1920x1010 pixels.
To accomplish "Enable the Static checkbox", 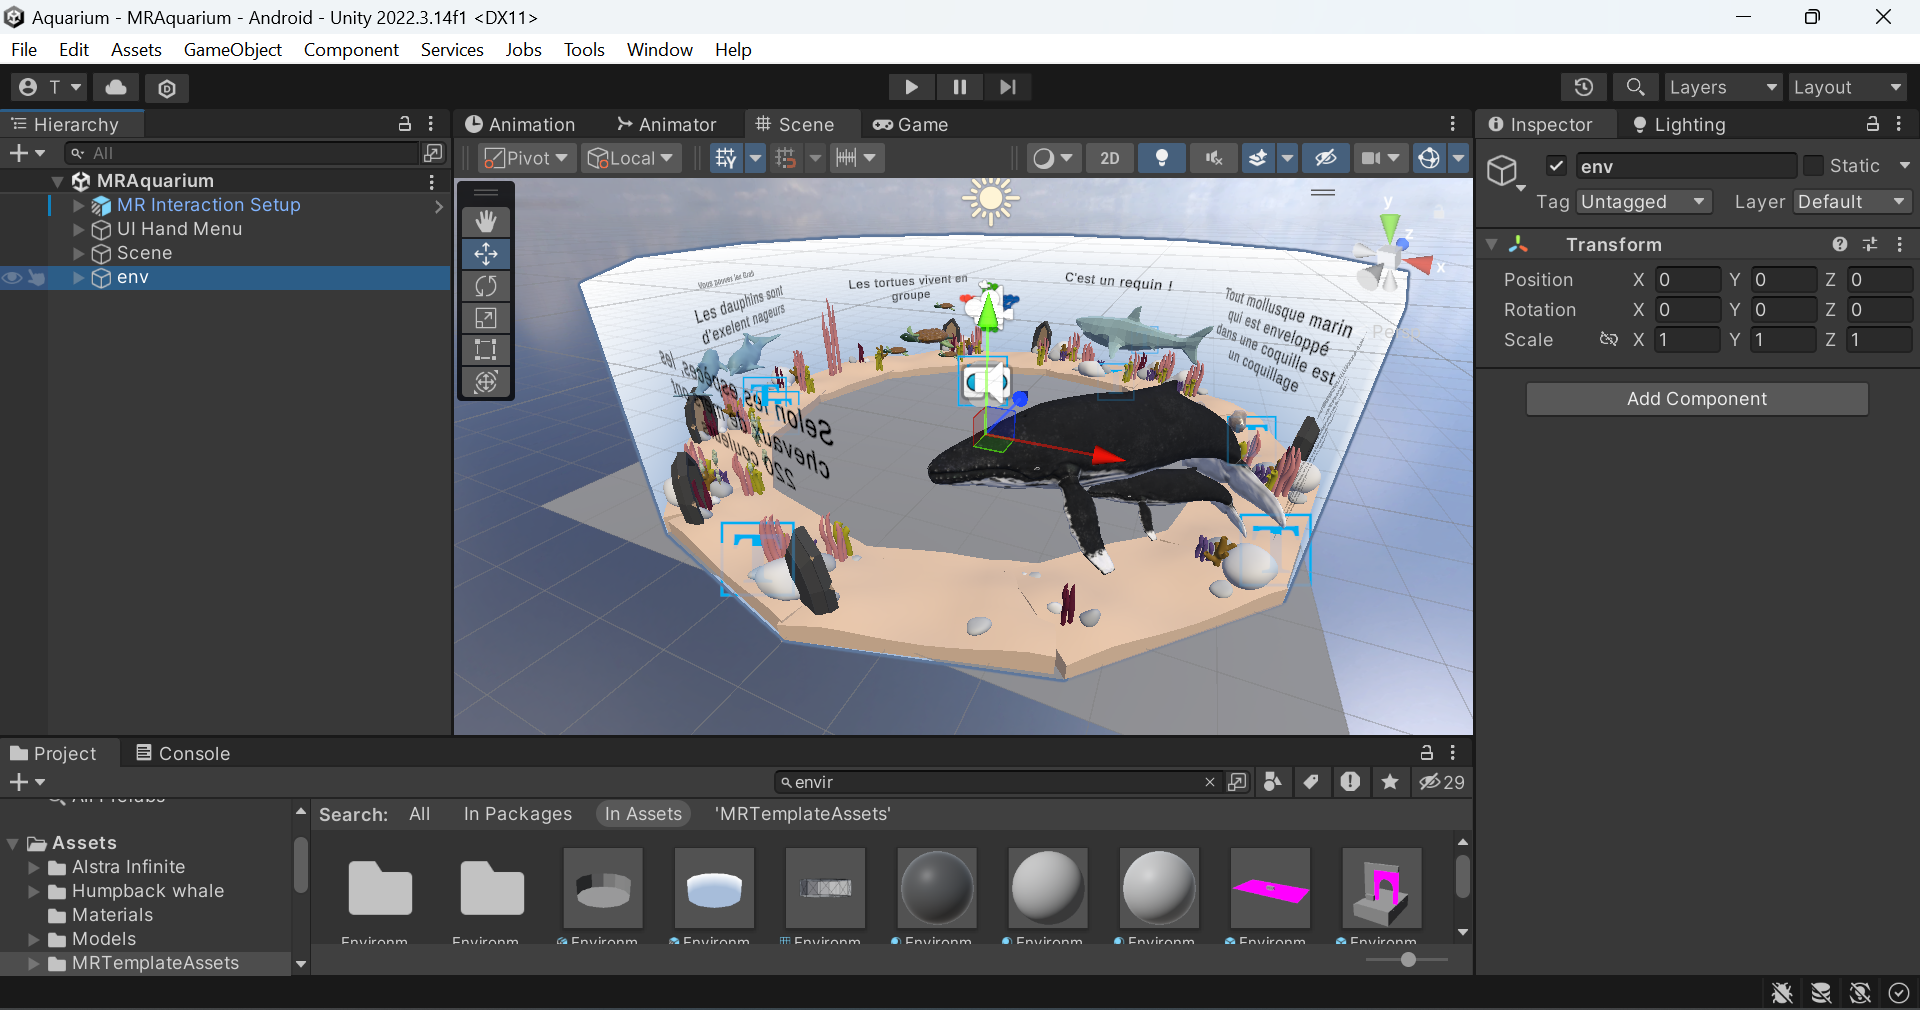I will (x=1813, y=166).
